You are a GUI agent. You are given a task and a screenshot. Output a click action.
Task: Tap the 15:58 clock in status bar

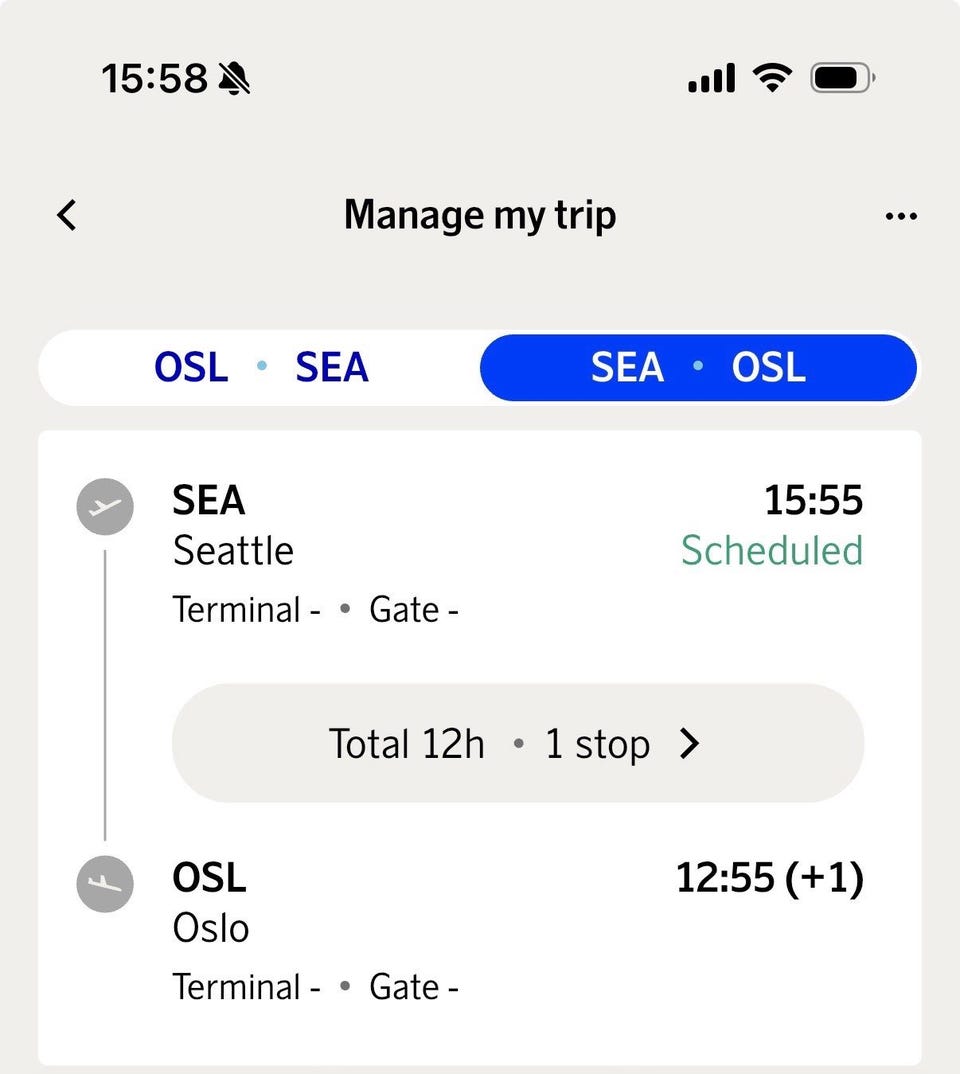155,78
